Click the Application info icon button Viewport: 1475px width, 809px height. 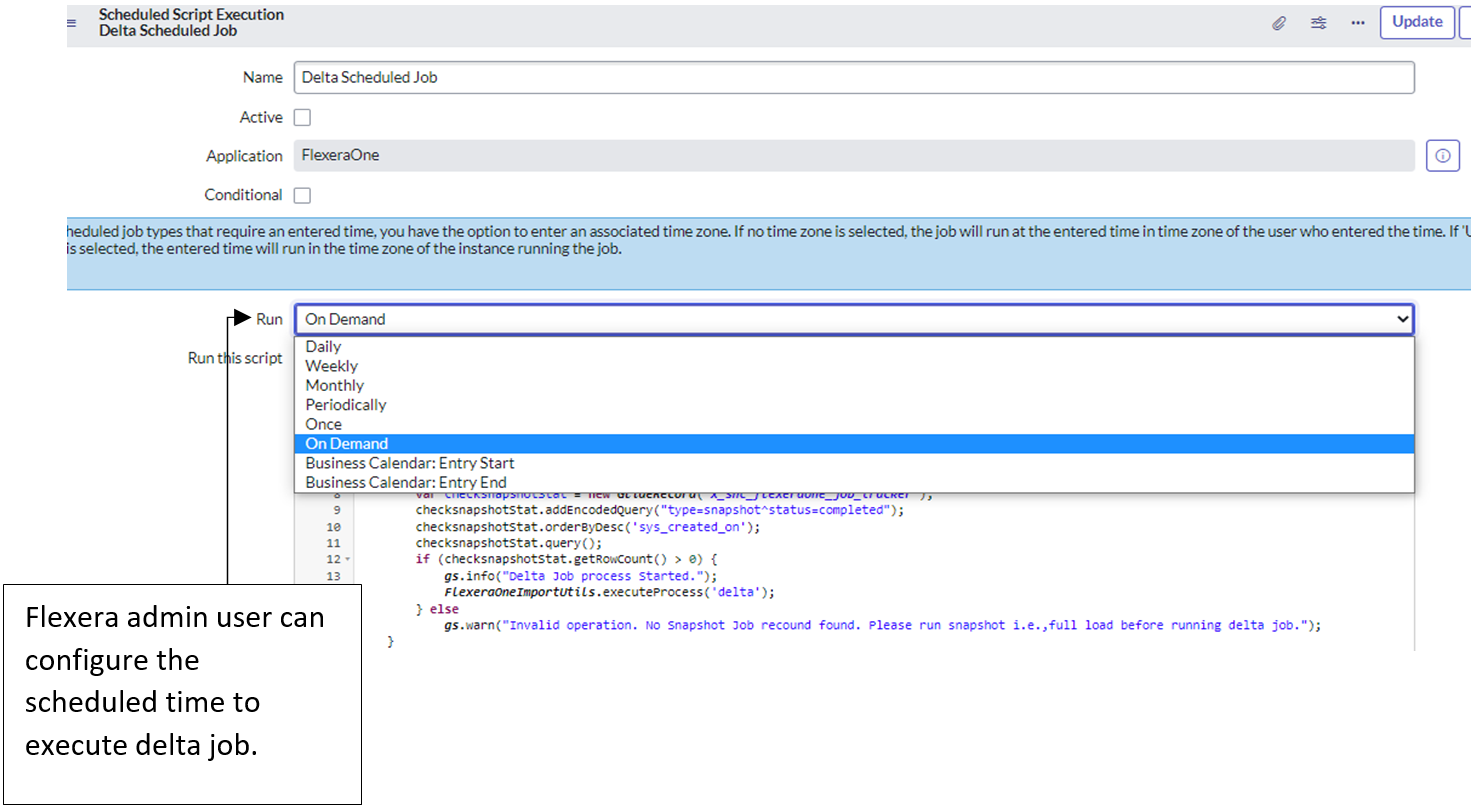coord(1442,156)
